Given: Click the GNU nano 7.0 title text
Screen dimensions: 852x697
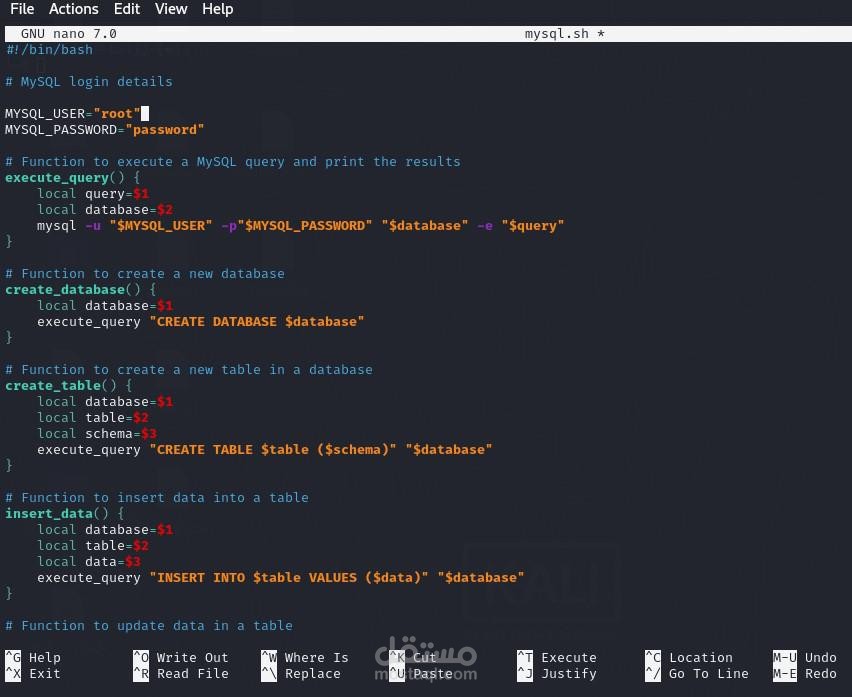Looking at the screenshot, I should 68,34.
